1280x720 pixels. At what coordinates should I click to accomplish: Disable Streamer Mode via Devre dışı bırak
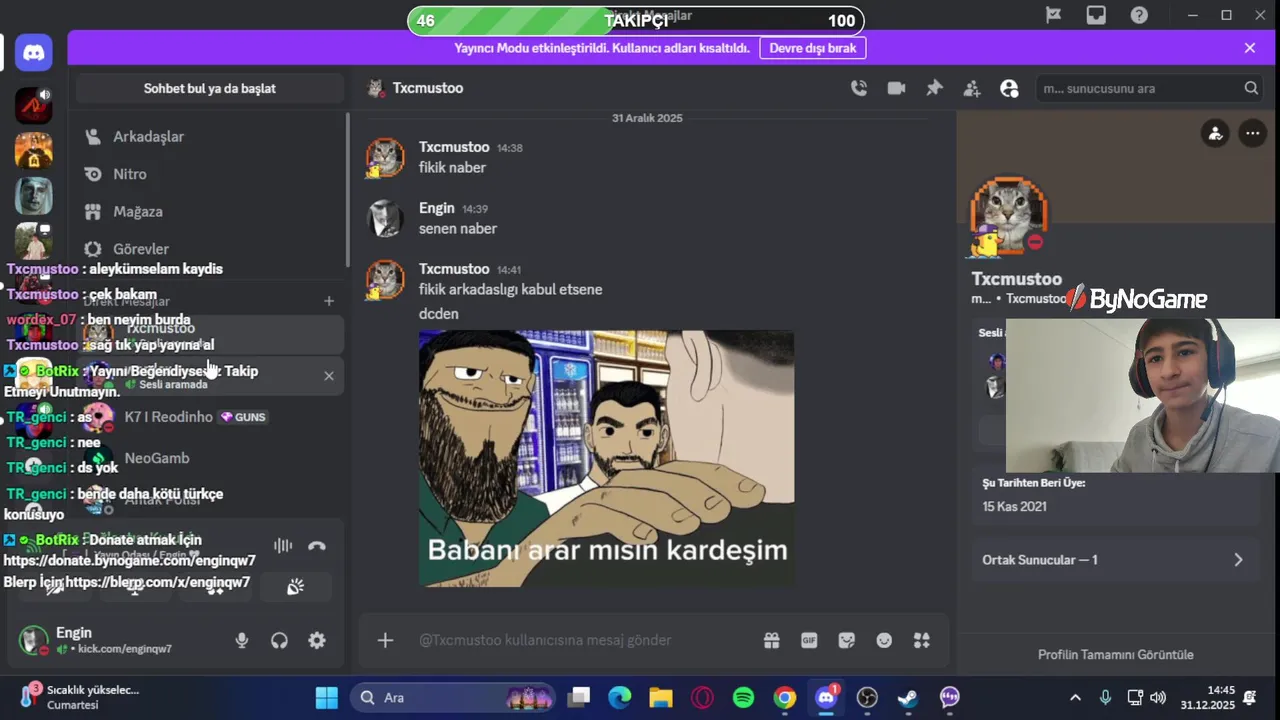pos(813,48)
